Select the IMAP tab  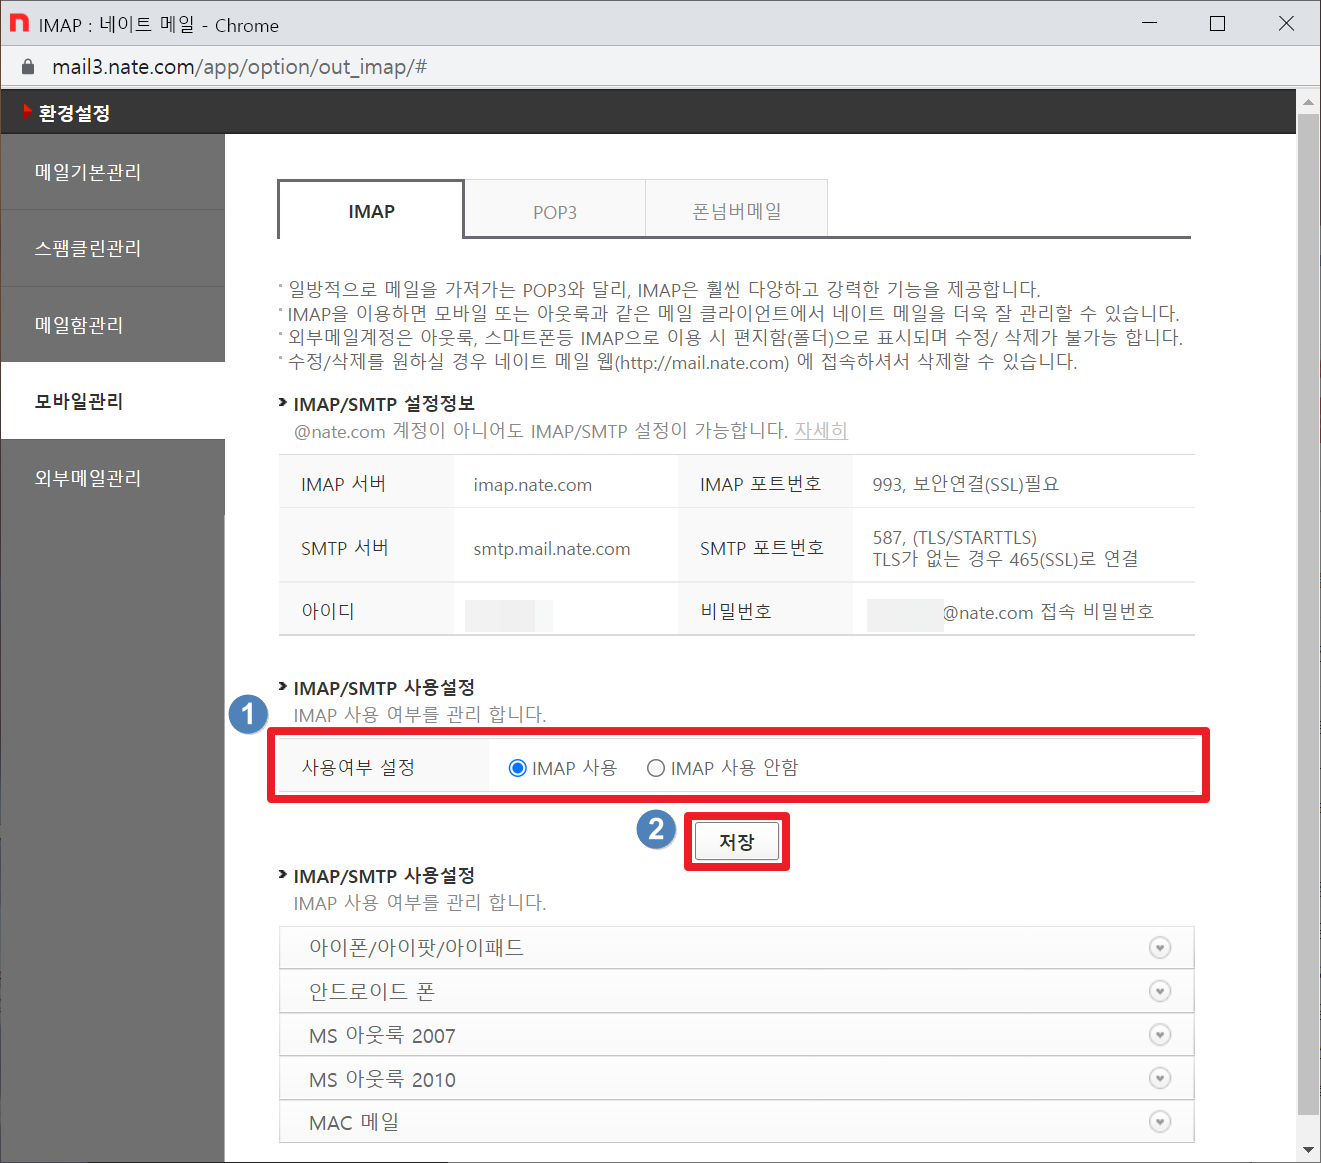pos(371,211)
